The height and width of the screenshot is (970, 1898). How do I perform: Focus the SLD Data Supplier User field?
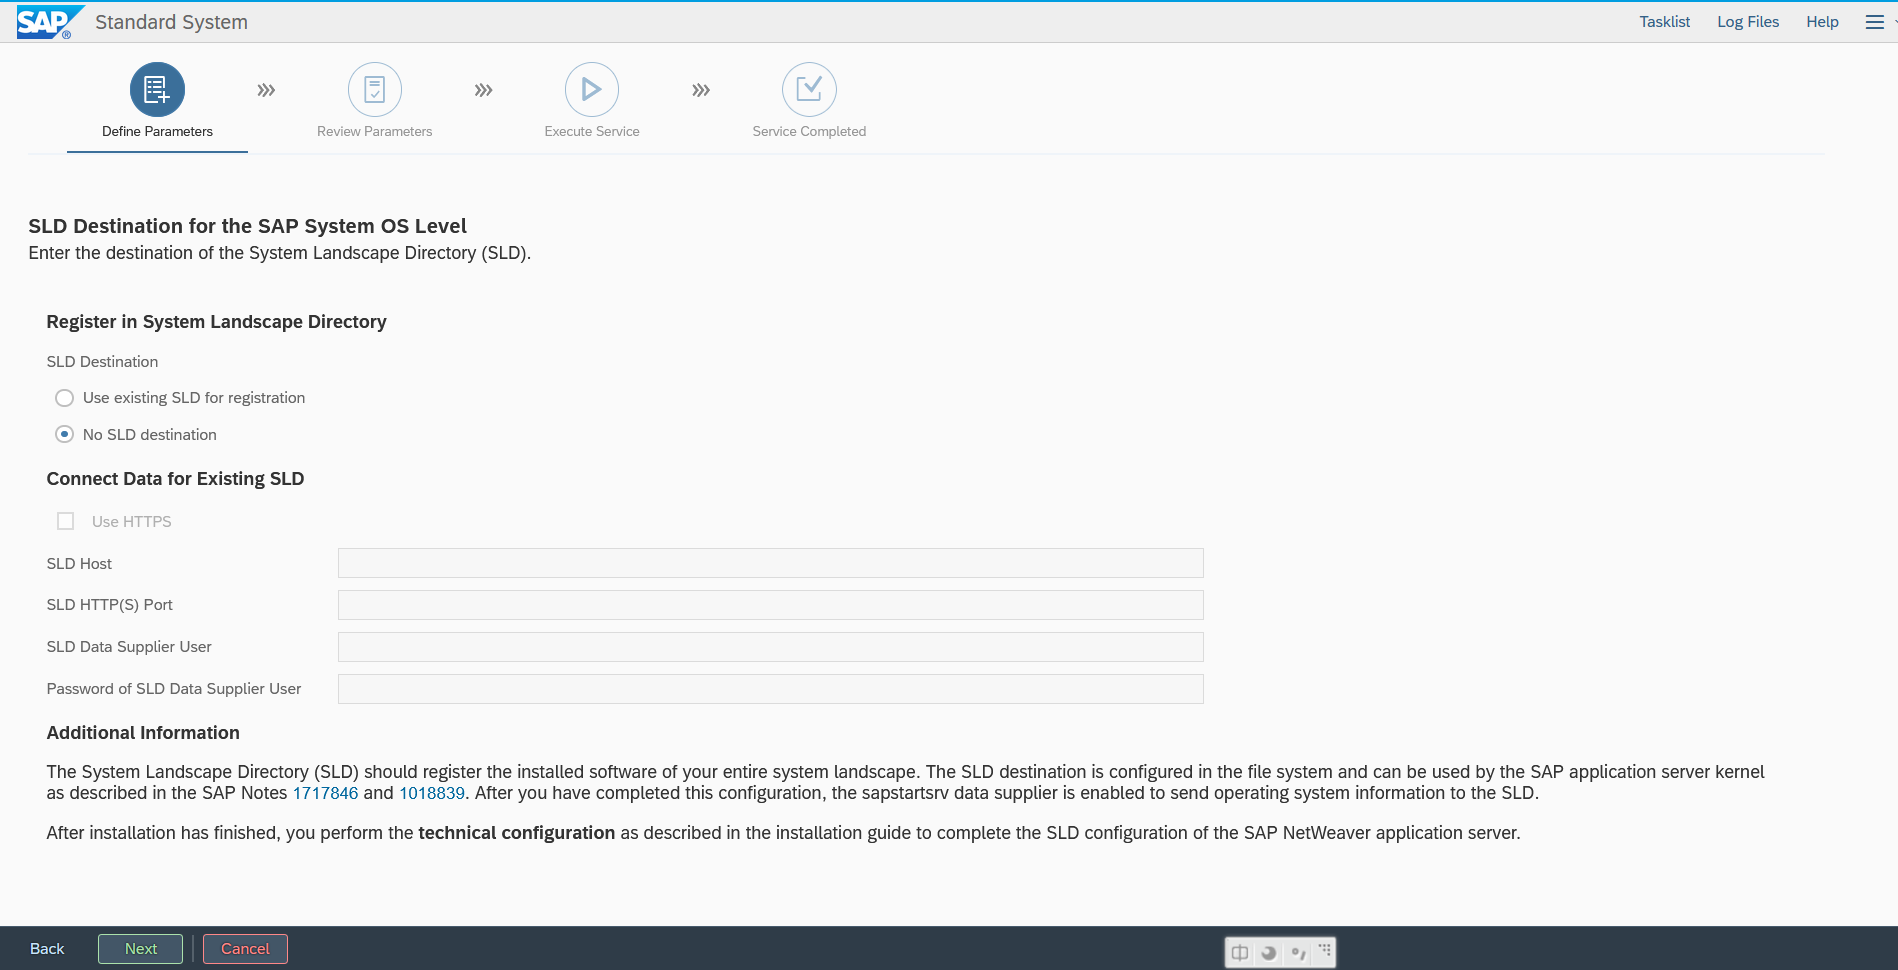point(770,647)
